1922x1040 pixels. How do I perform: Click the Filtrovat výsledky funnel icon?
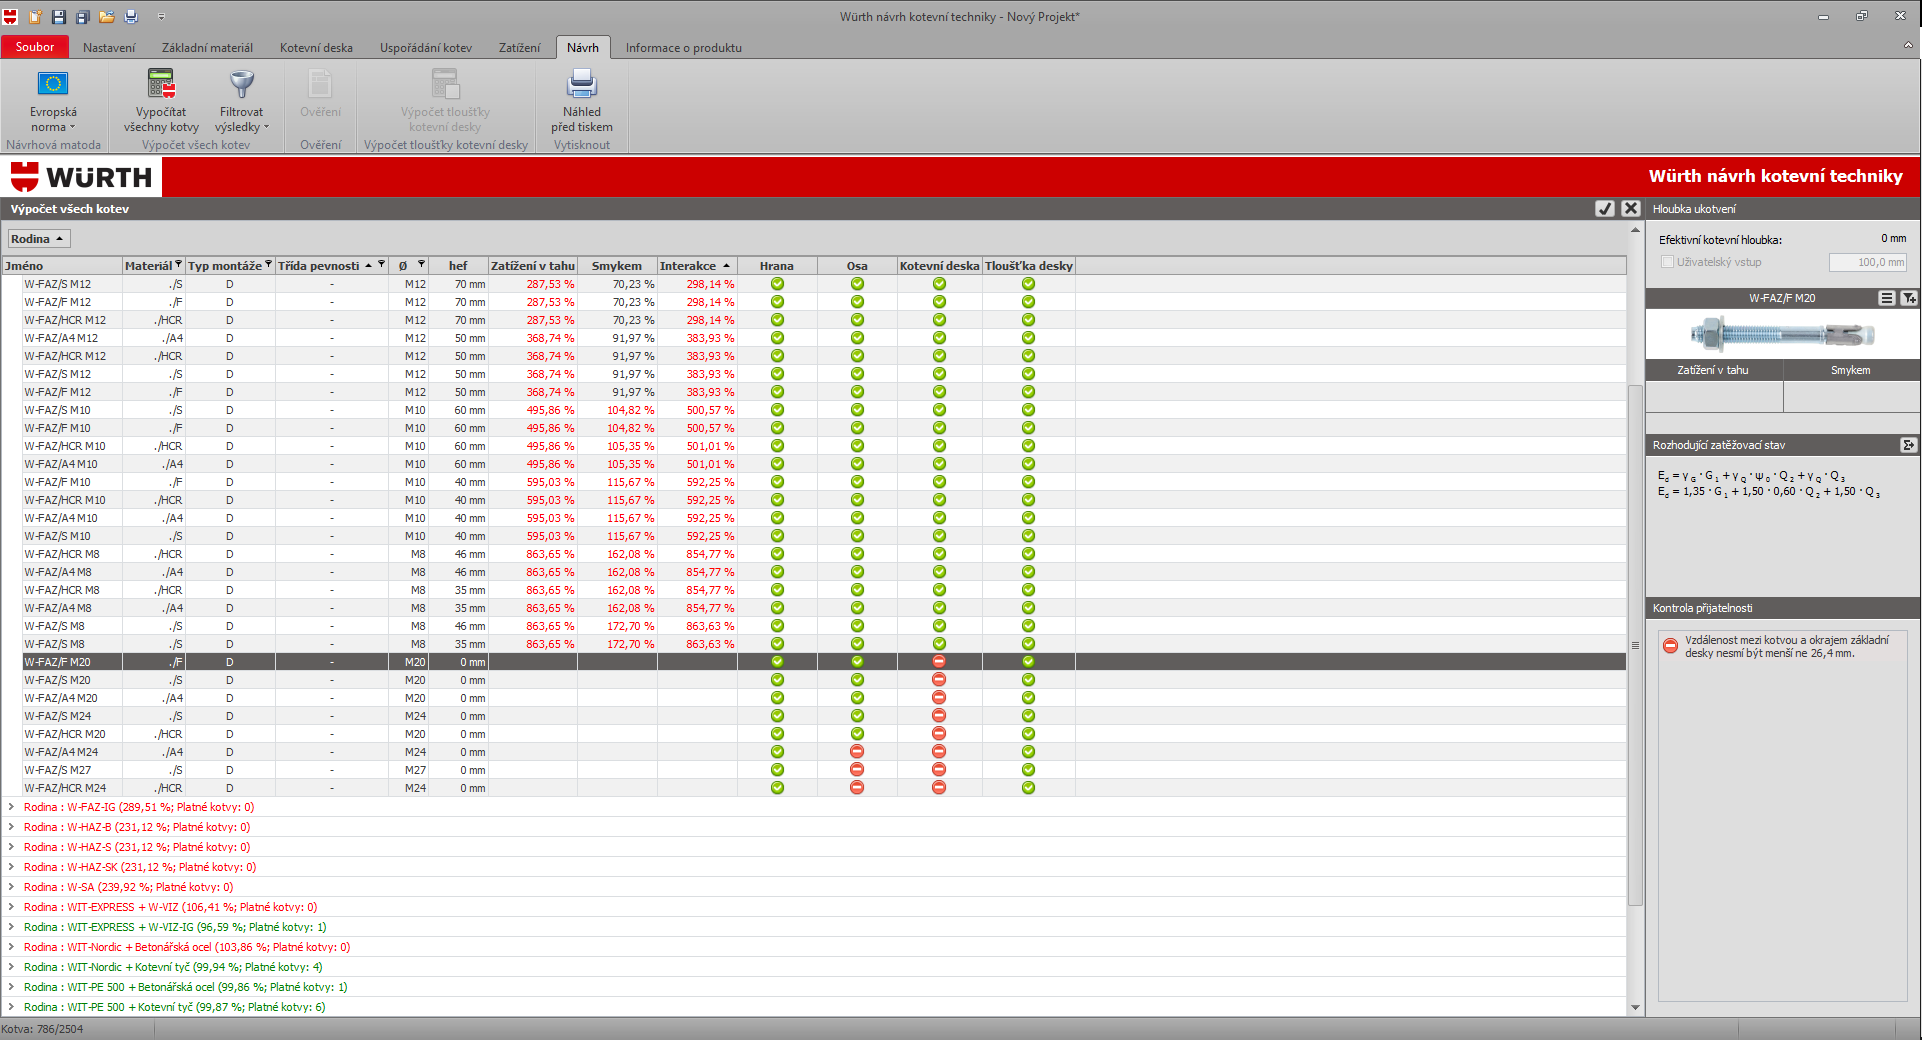coord(242,84)
